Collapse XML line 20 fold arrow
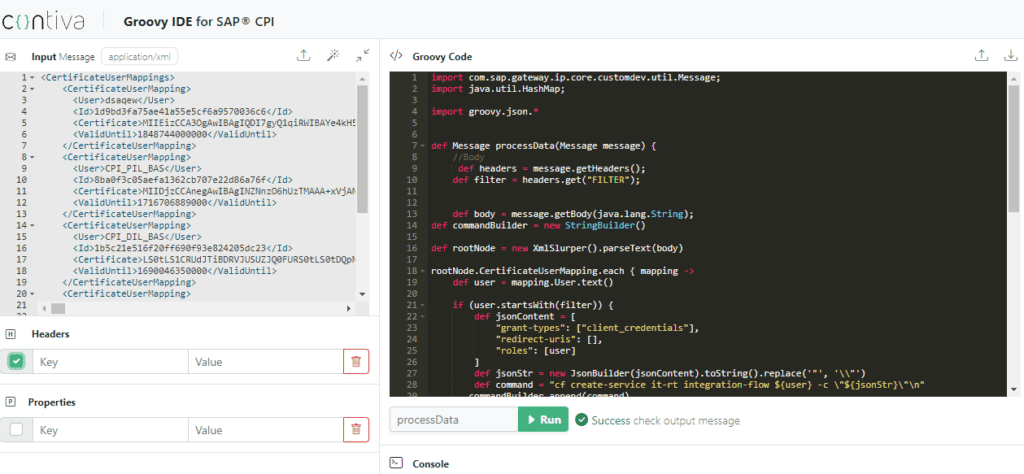This screenshot has width=1024, height=474. [x=33, y=294]
